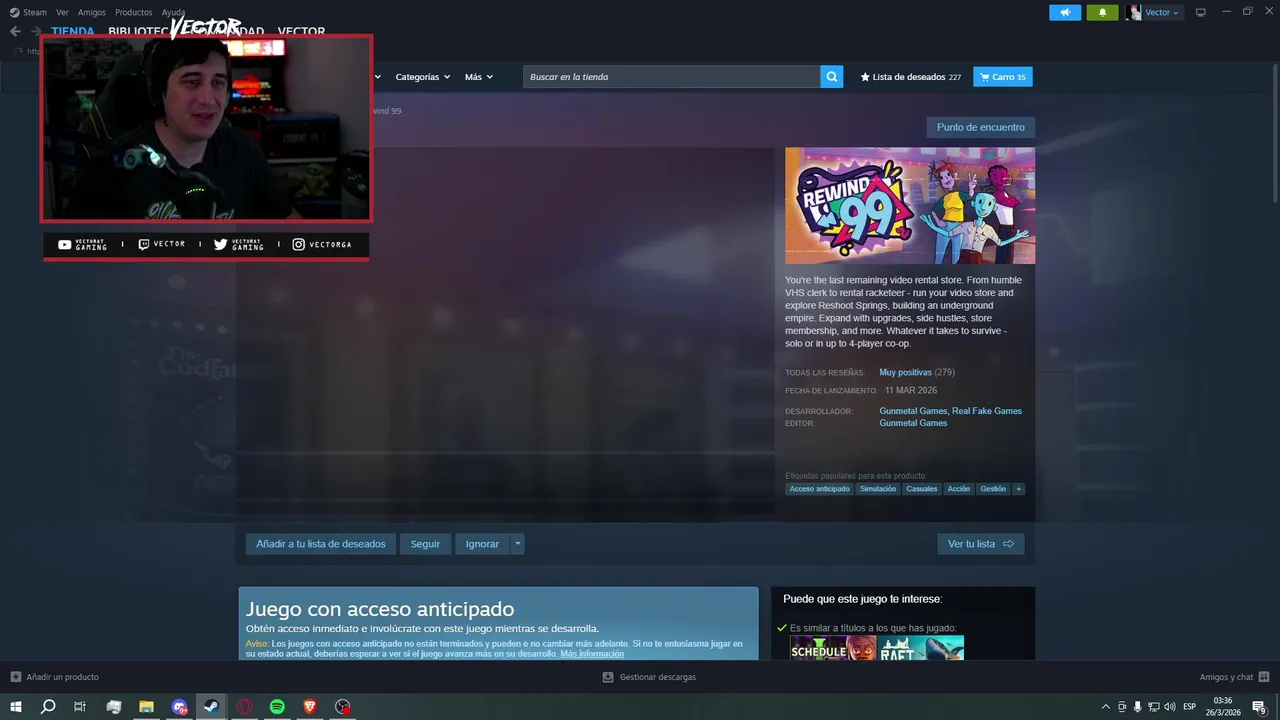Viewport: 1280px width, 720px height.
Task: Open the OBS Studio taskbar icon
Action: click(x=343, y=707)
